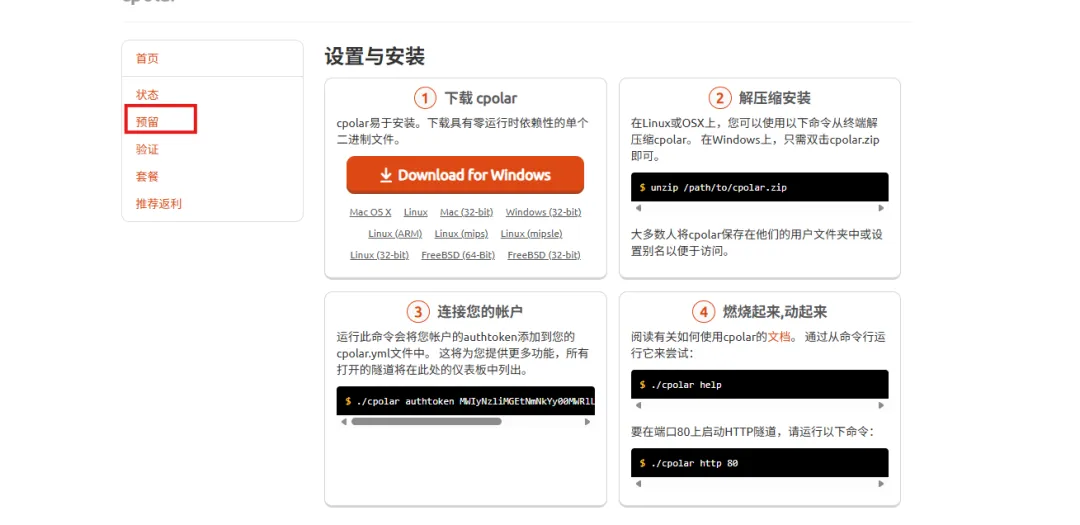Click the ./cpolar http 80 command text
Screen dimensions: 1080x525
(x=694, y=463)
